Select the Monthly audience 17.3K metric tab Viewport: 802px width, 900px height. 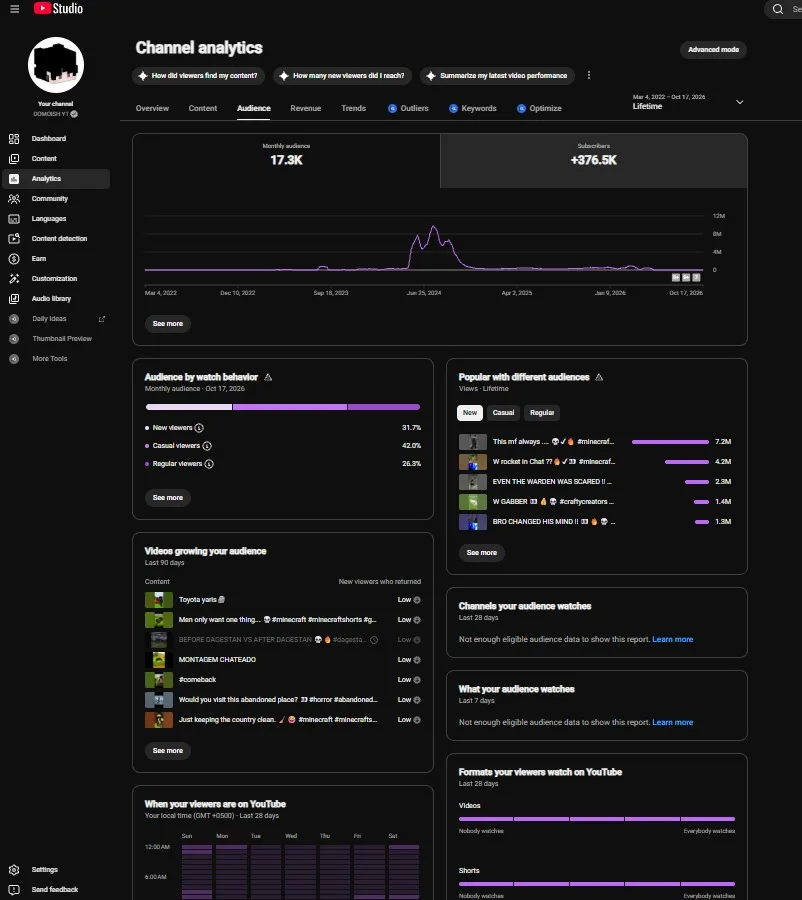286,161
